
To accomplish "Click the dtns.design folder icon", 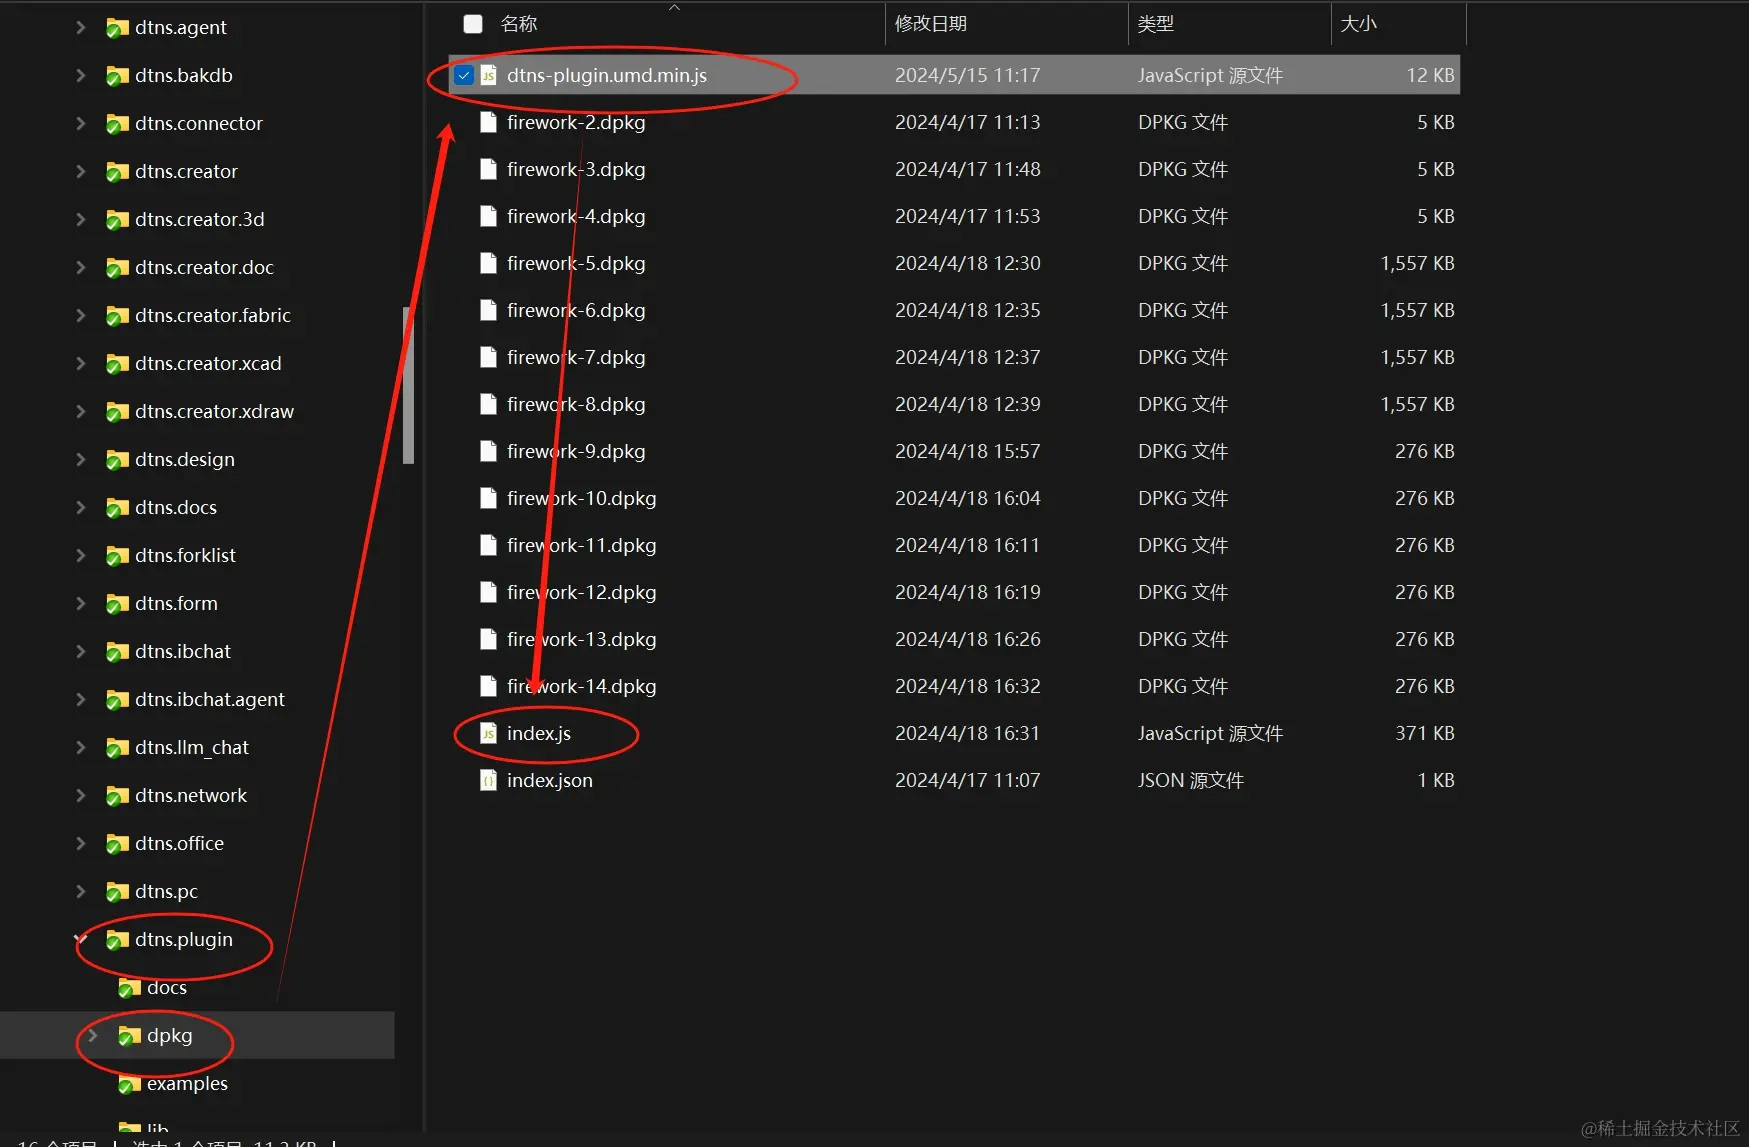I will 117,460.
